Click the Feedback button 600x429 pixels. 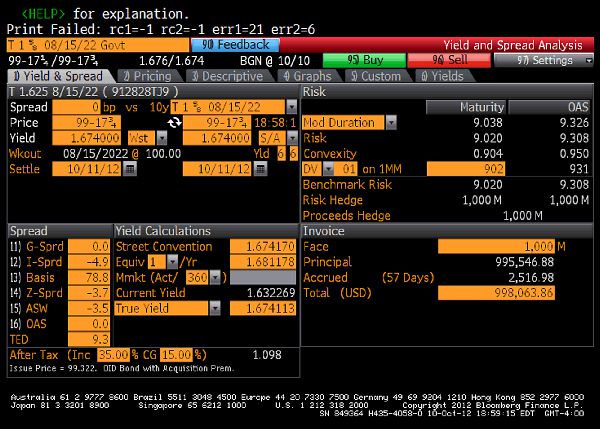pos(235,45)
